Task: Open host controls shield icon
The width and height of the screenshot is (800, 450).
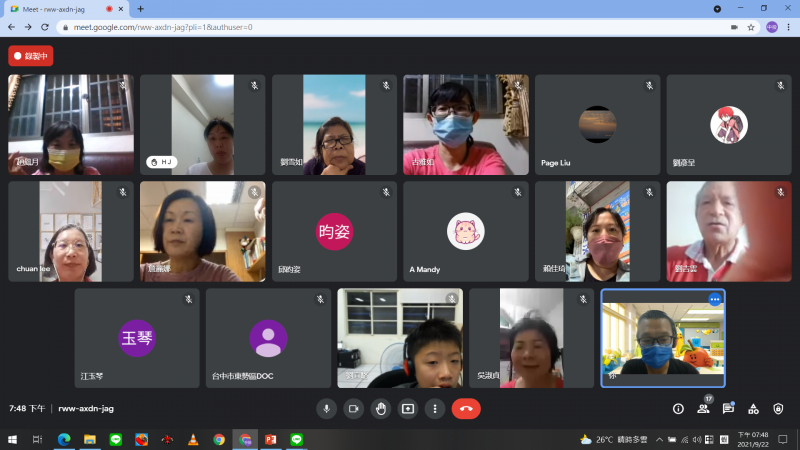Action: (778, 408)
